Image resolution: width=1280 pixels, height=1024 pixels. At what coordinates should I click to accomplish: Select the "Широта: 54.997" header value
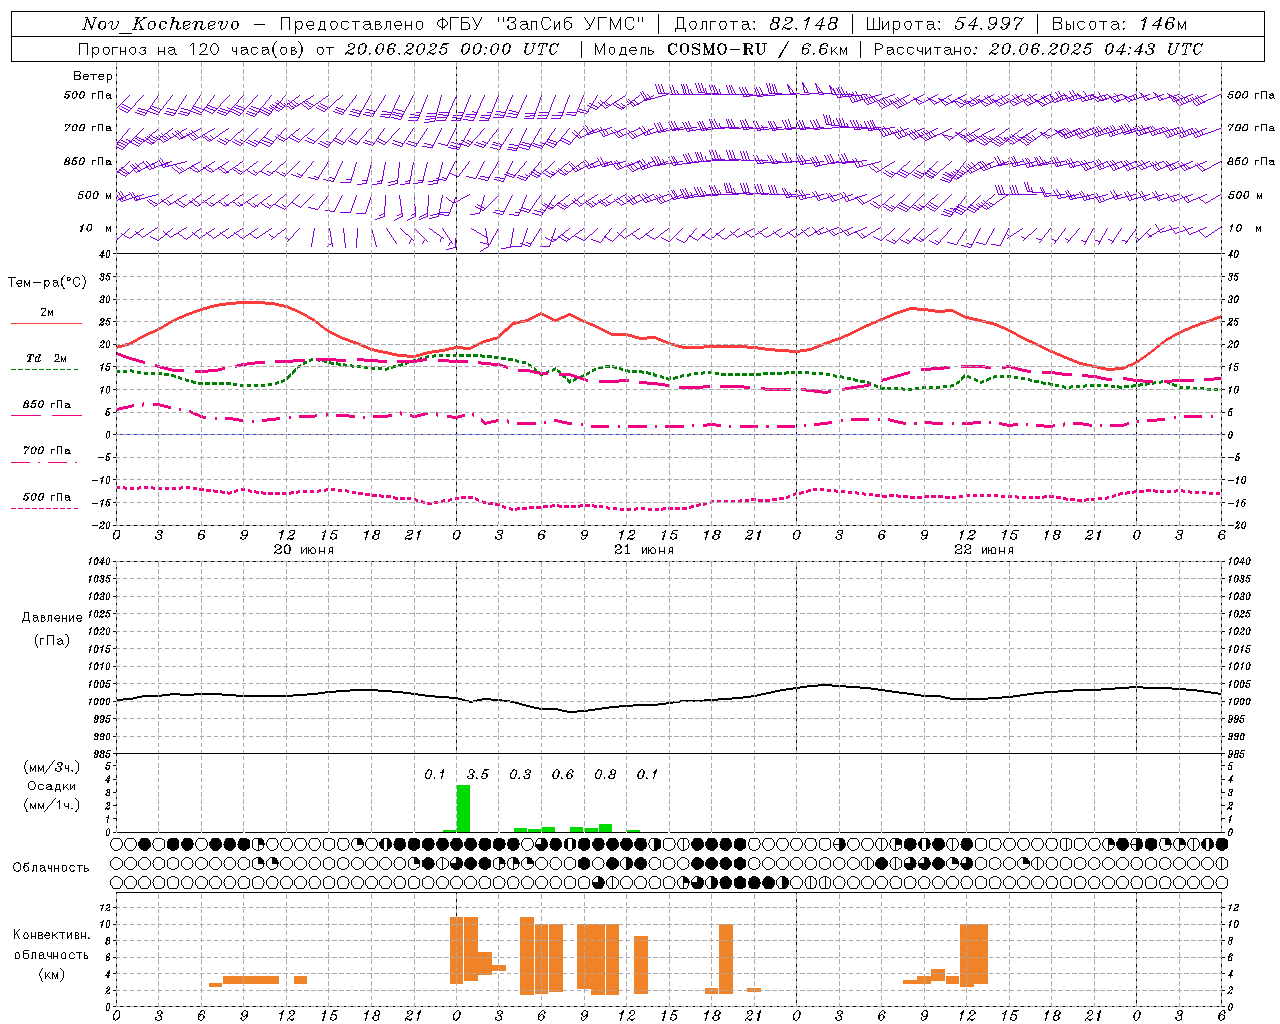tap(945, 24)
